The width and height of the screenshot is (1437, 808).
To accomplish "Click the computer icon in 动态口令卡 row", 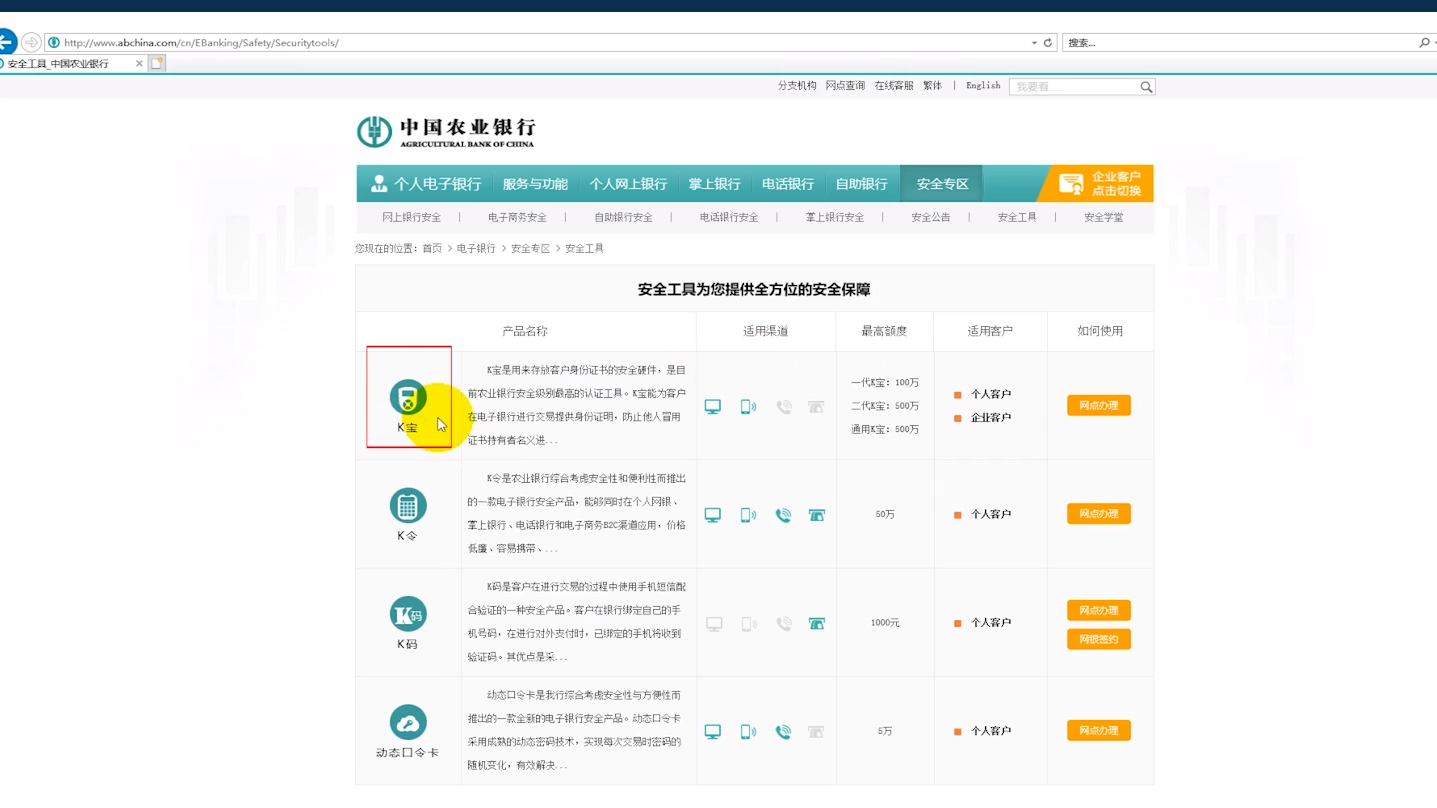I will [x=713, y=732].
